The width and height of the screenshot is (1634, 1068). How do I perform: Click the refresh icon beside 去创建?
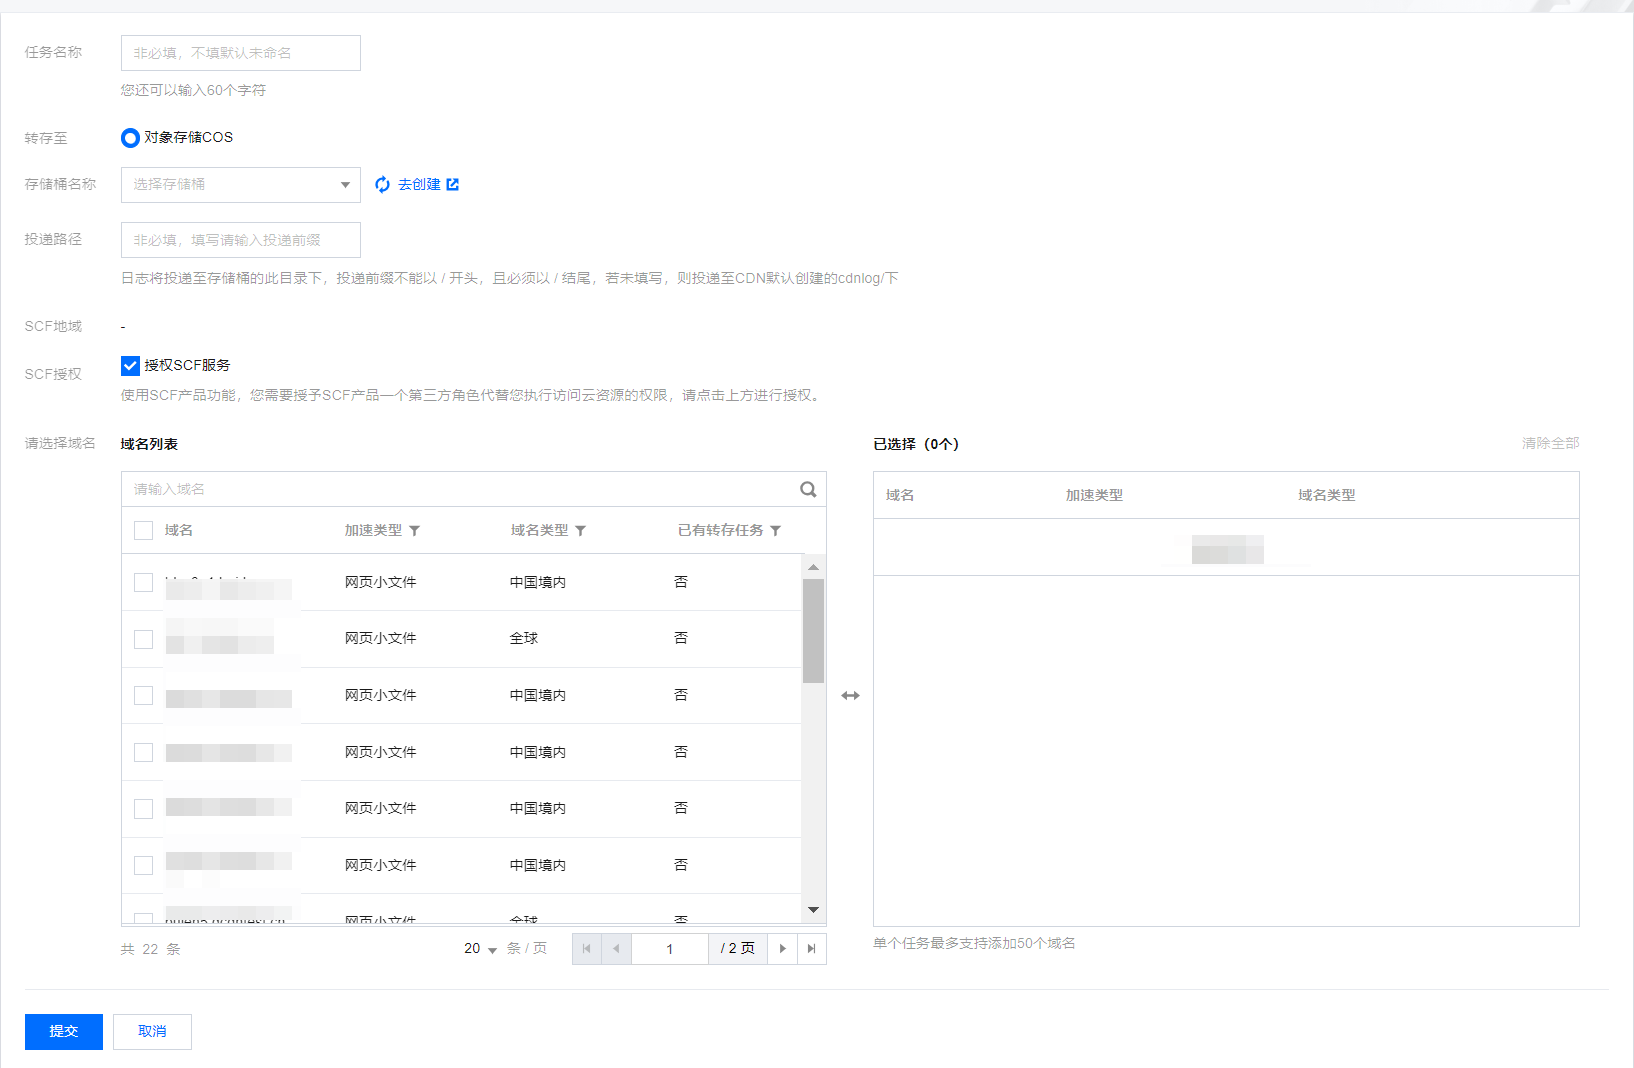coord(382,185)
